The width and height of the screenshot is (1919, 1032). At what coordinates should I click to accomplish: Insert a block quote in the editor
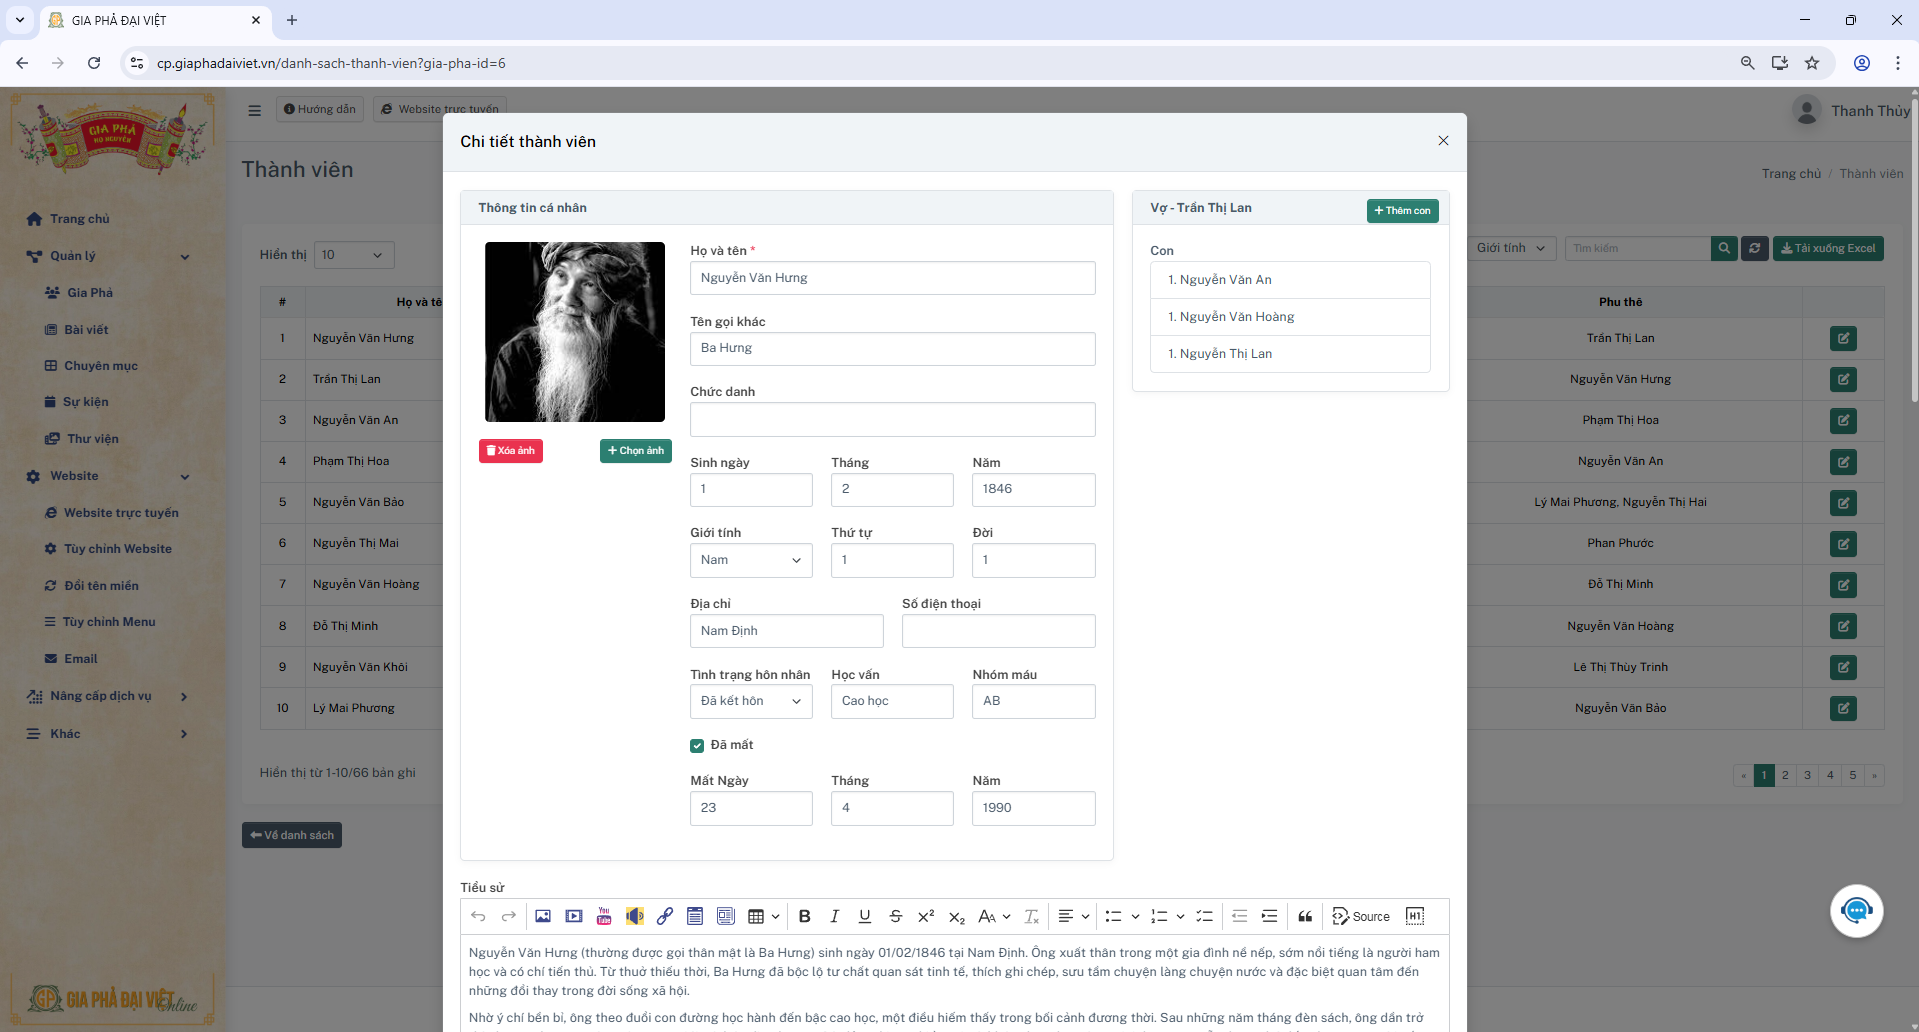[1305, 916]
